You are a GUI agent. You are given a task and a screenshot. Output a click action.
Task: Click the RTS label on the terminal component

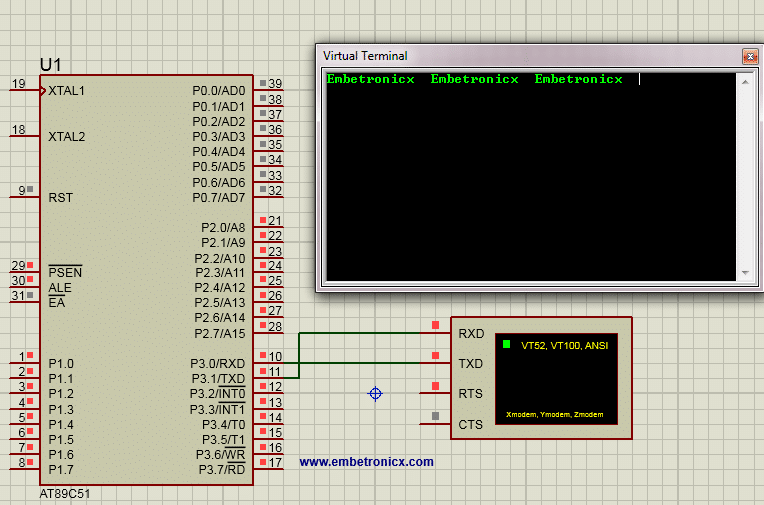click(x=471, y=394)
